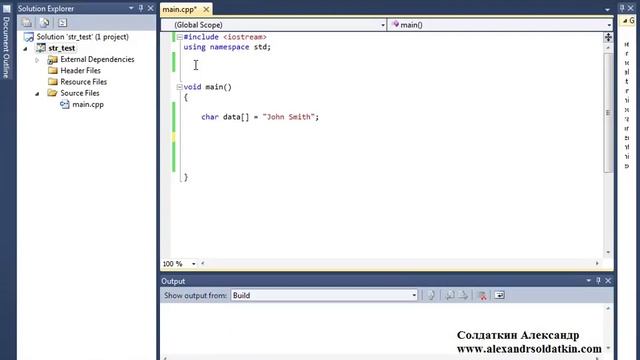640x360 pixels.
Task: Close the Solution Explorer panel
Action: 151,8
